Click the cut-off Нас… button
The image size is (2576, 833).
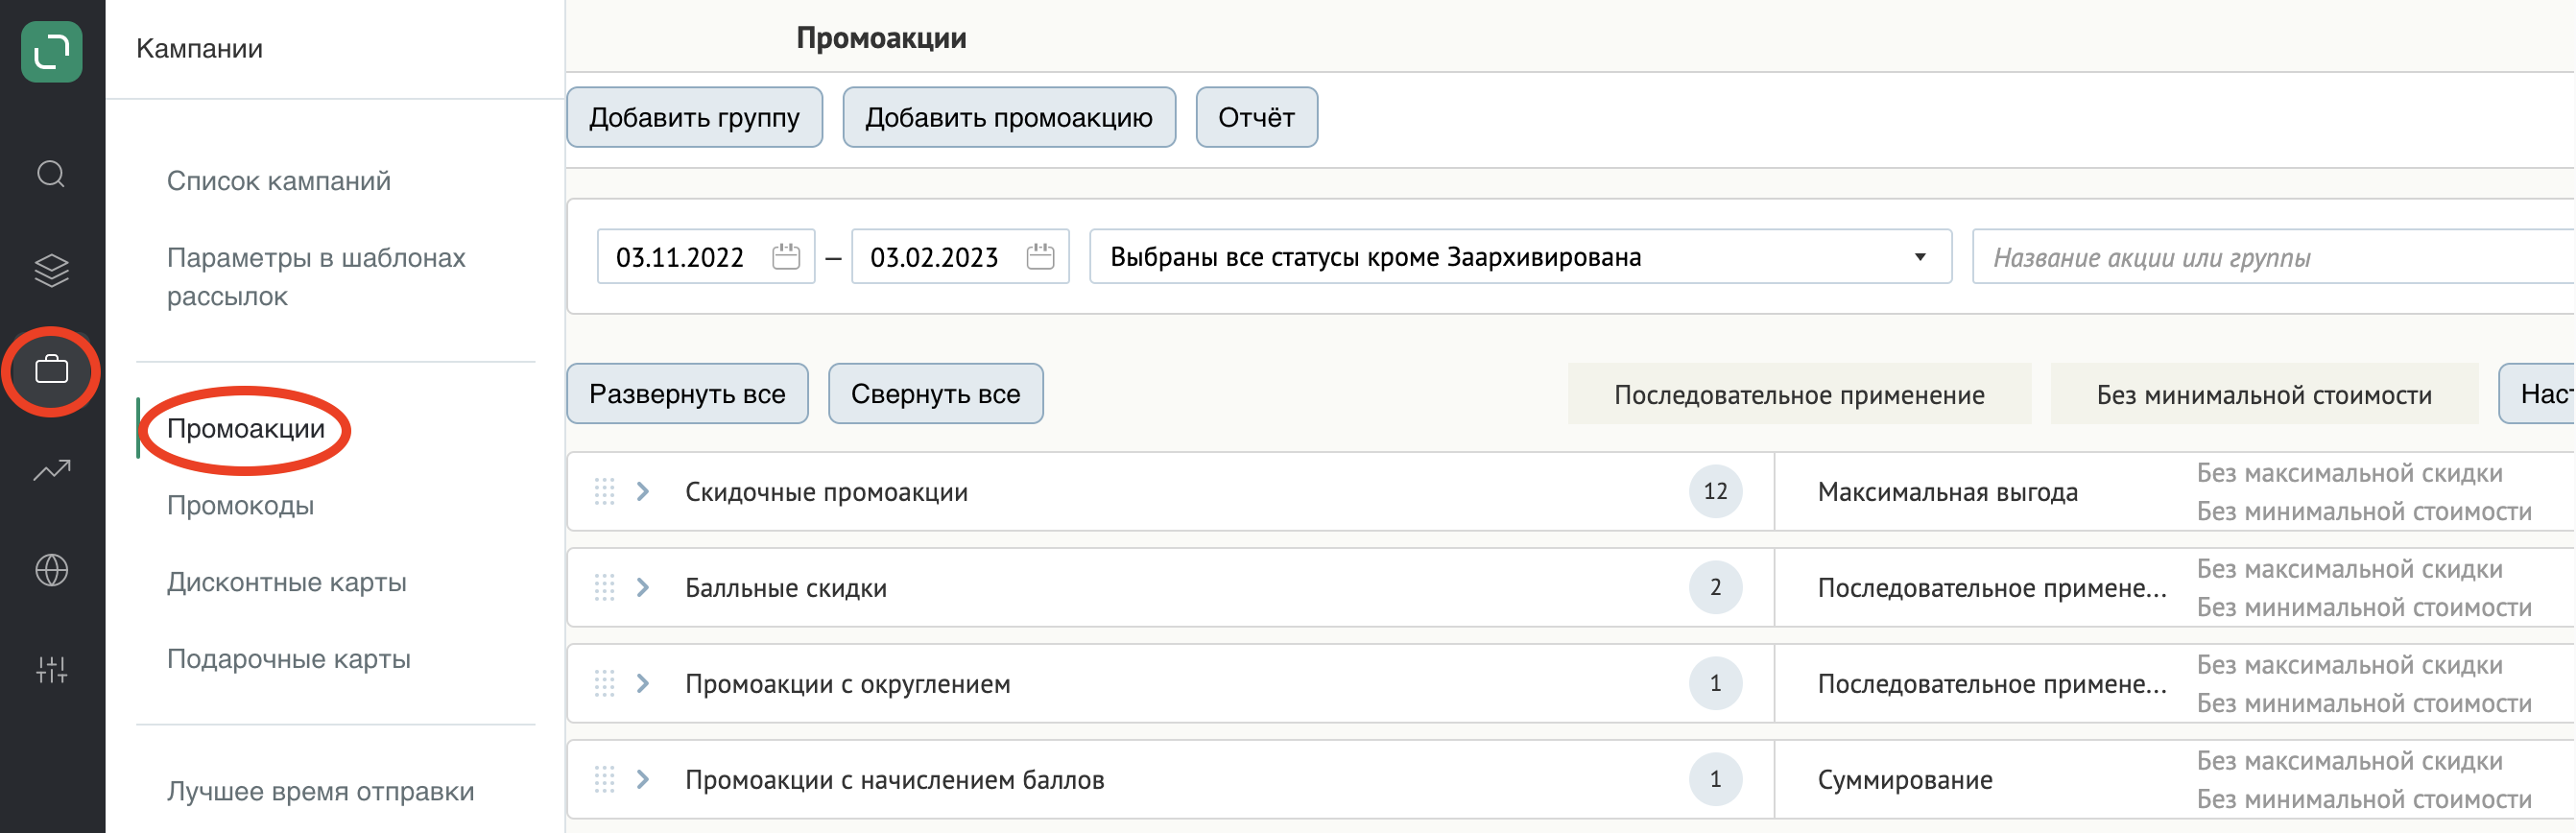click(x=2538, y=394)
